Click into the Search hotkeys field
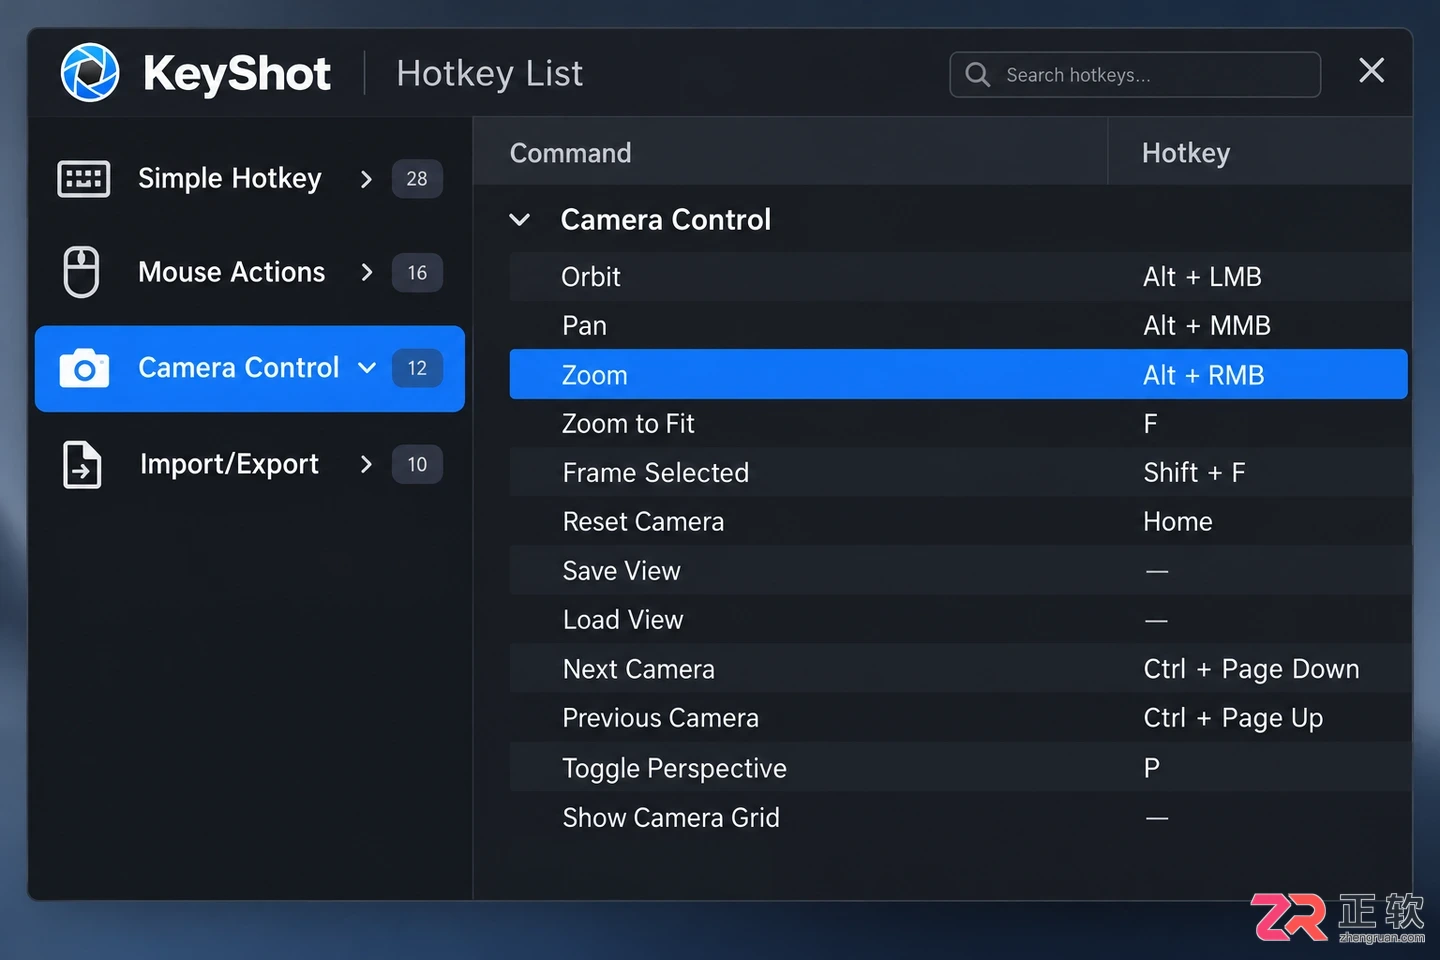The width and height of the screenshot is (1440, 960). [1135, 75]
